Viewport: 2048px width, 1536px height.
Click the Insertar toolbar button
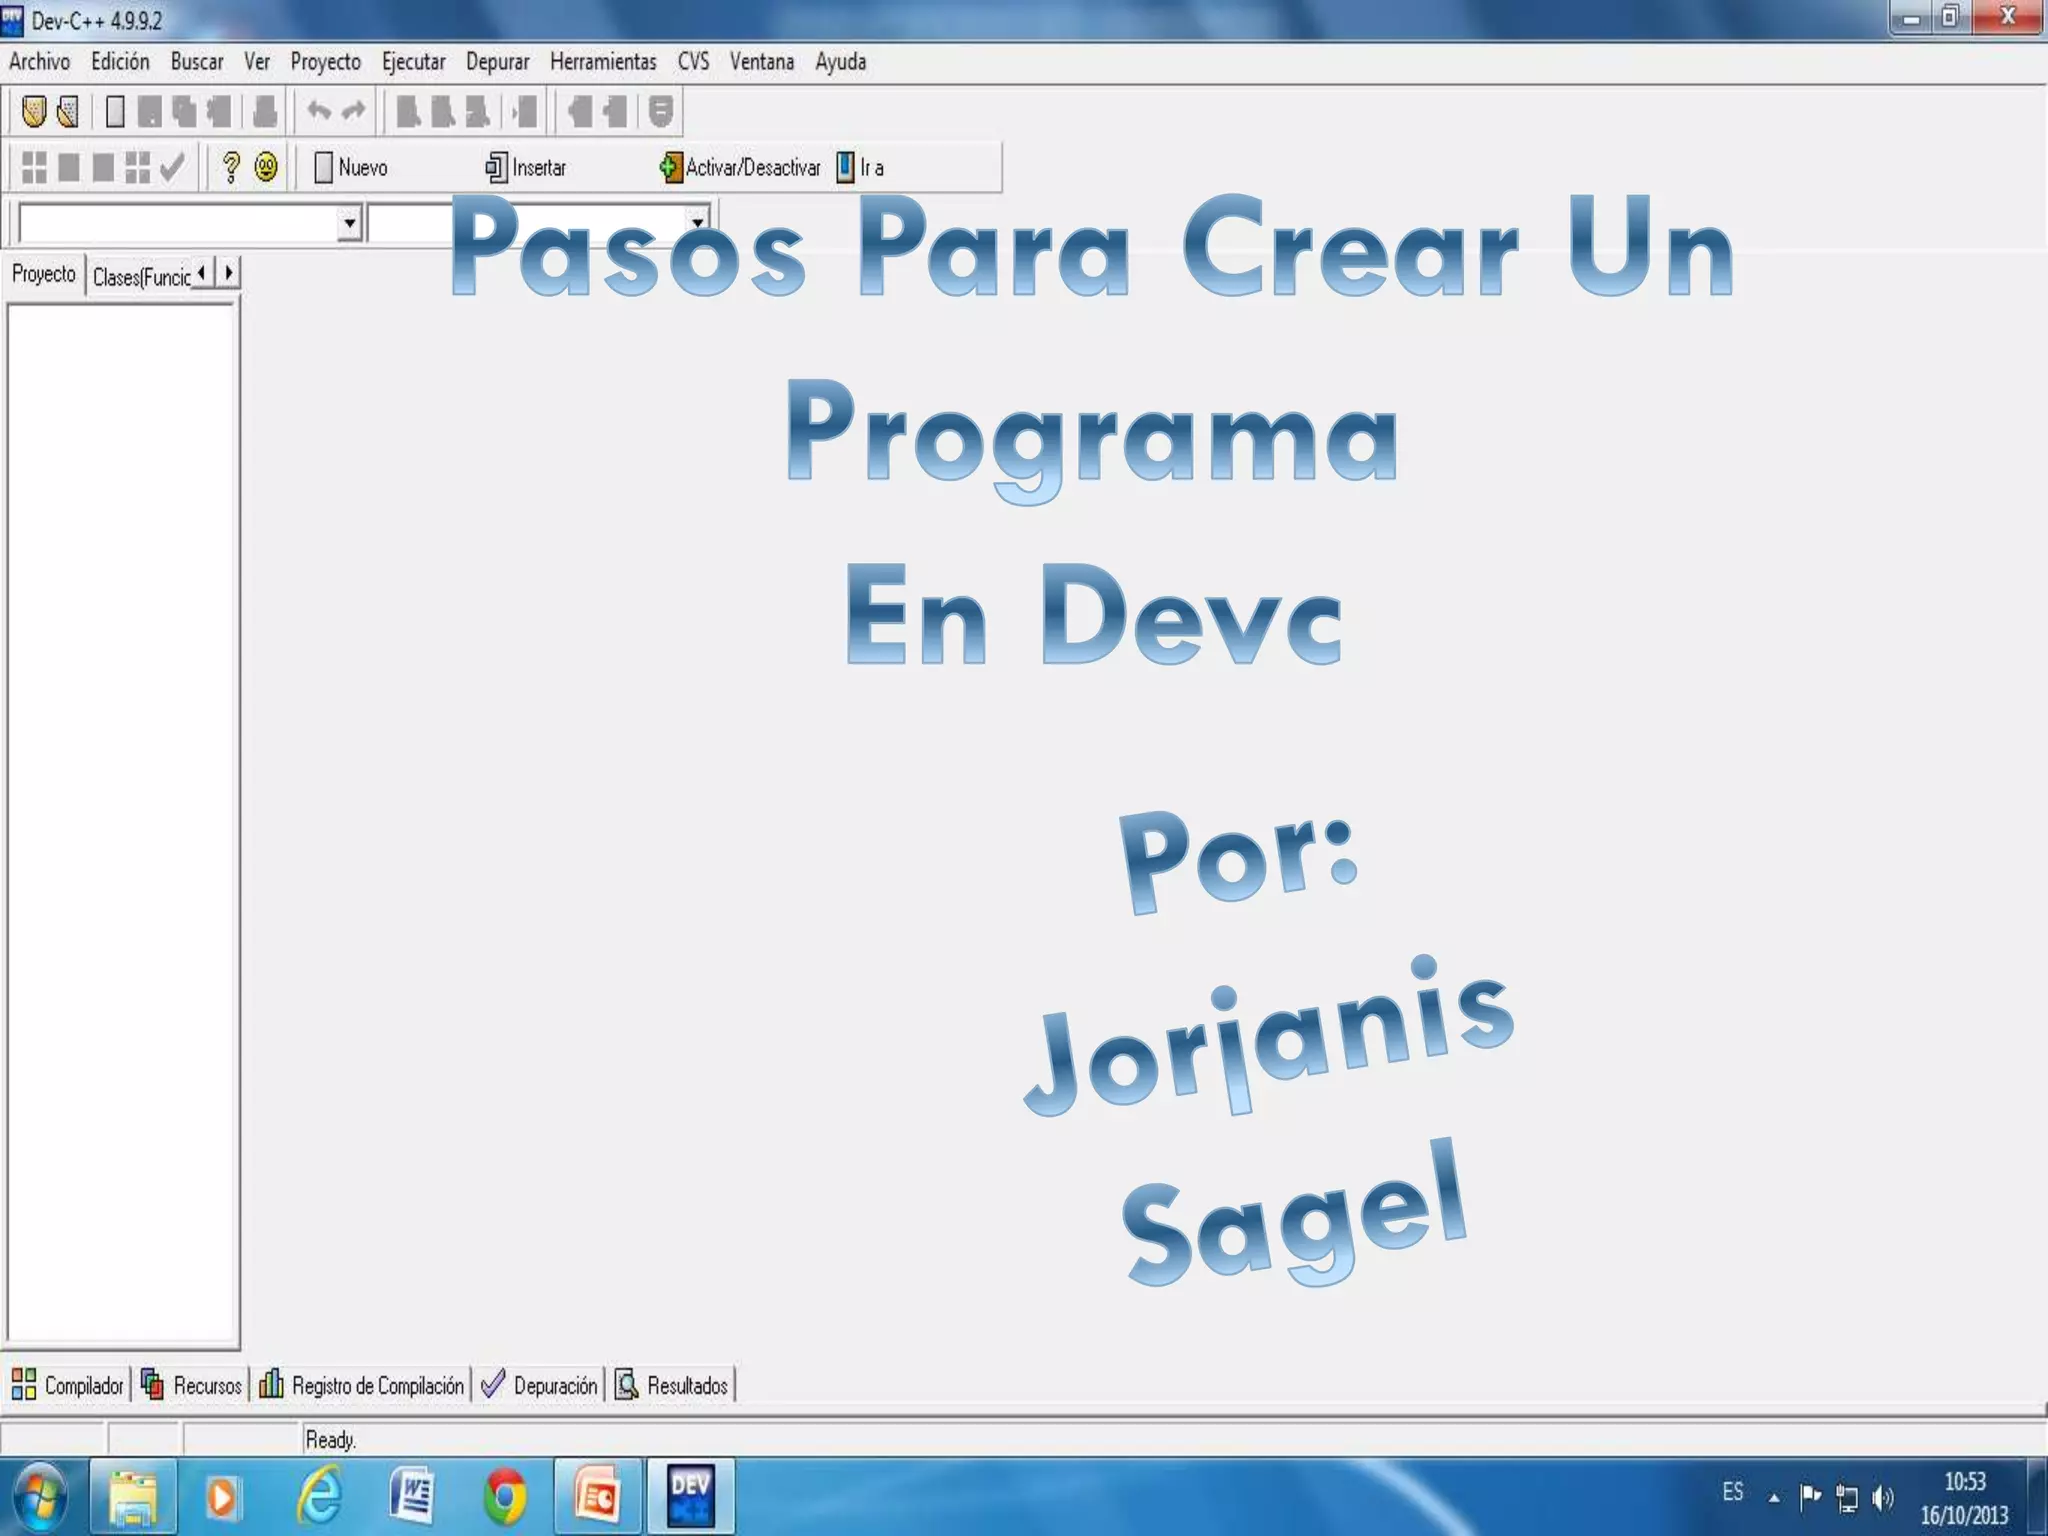point(526,167)
